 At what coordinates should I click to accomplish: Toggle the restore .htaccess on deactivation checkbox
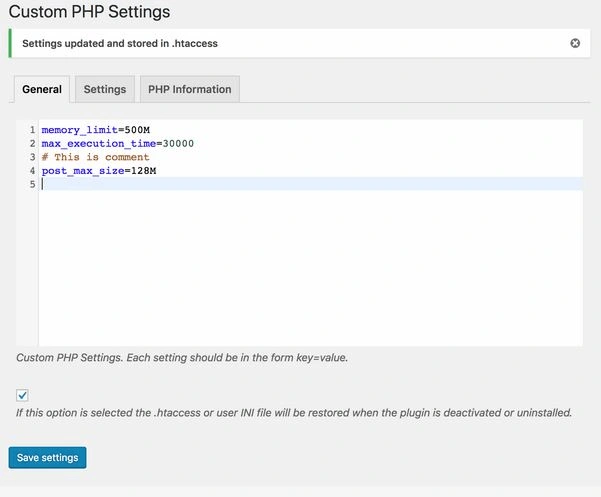pos(23,395)
